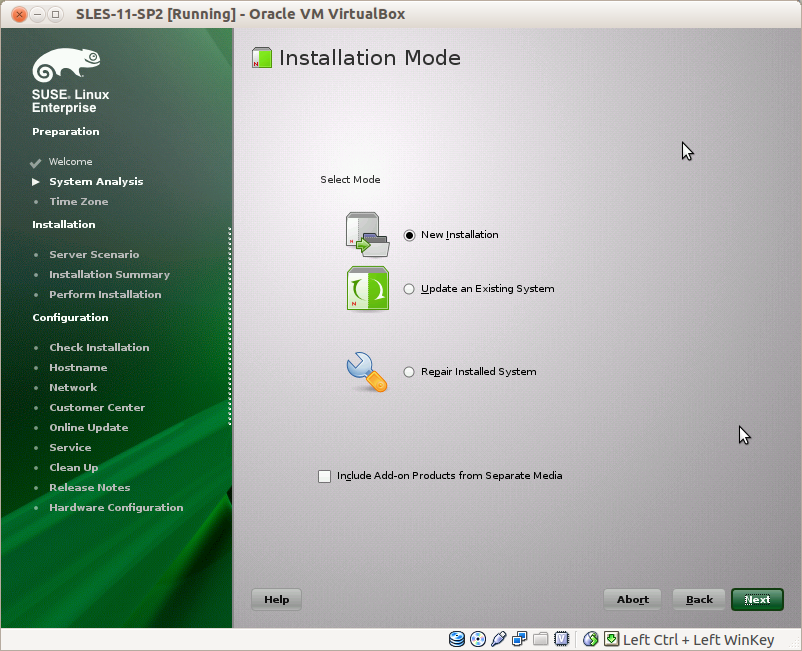Go Back to the previous step
This screenshot has height=651, width=802.
tap(699, 599)
